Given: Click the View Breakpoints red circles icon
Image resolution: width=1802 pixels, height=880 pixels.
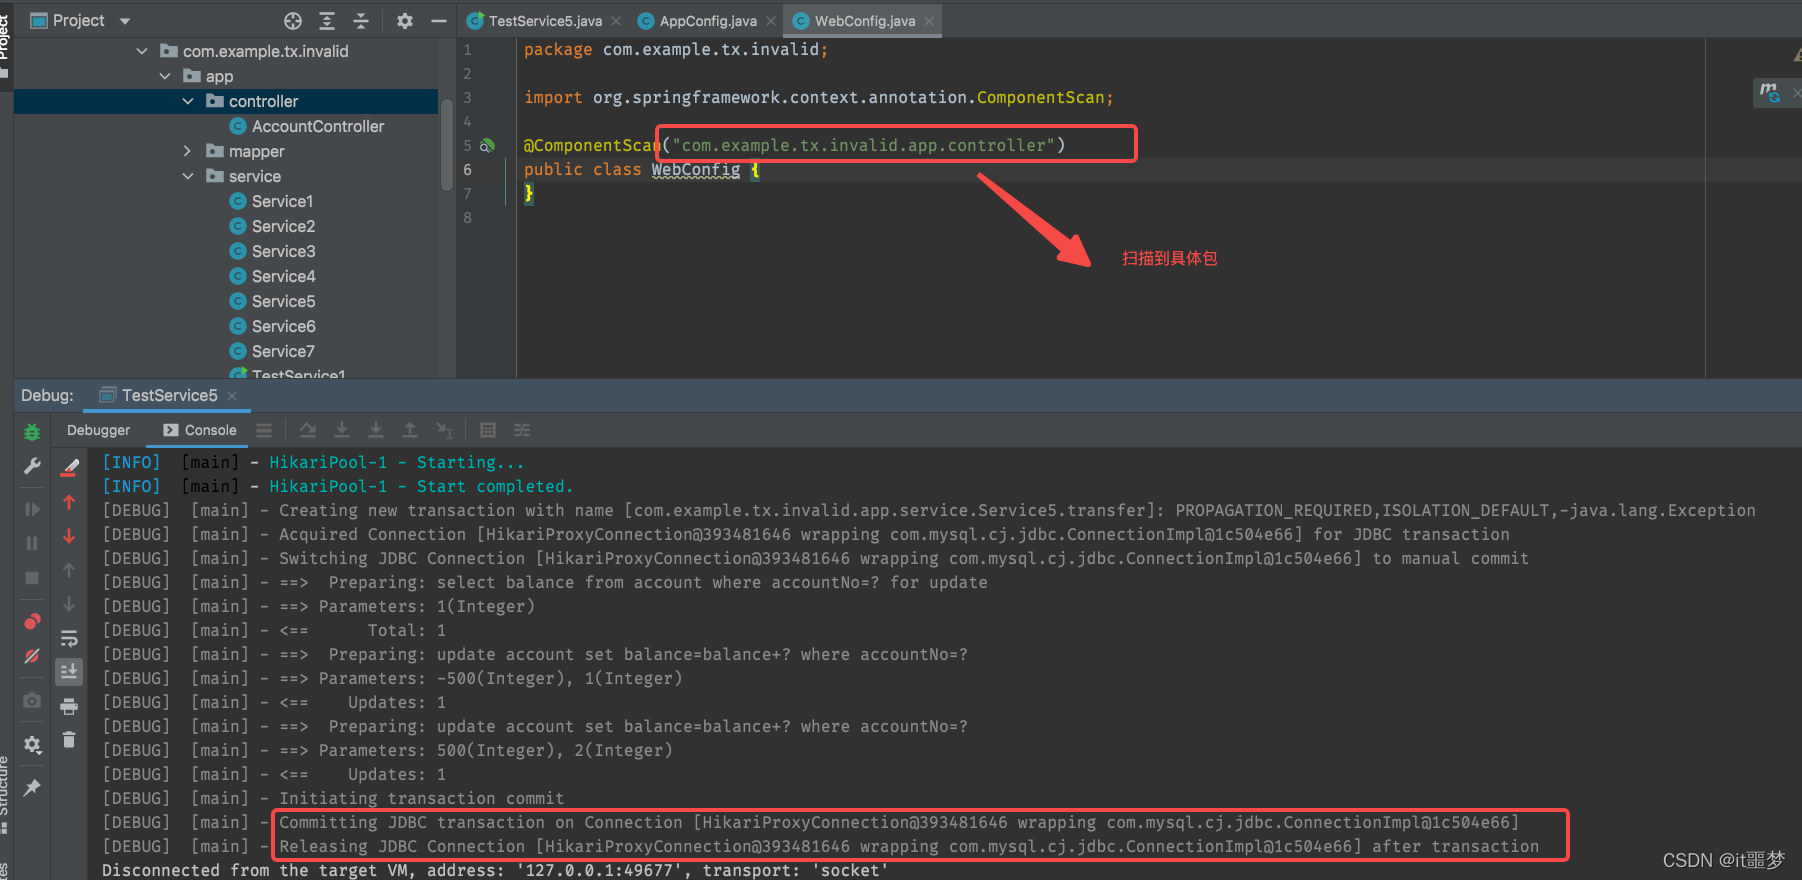Looking at the screenshot, I should tap(32, 621).
